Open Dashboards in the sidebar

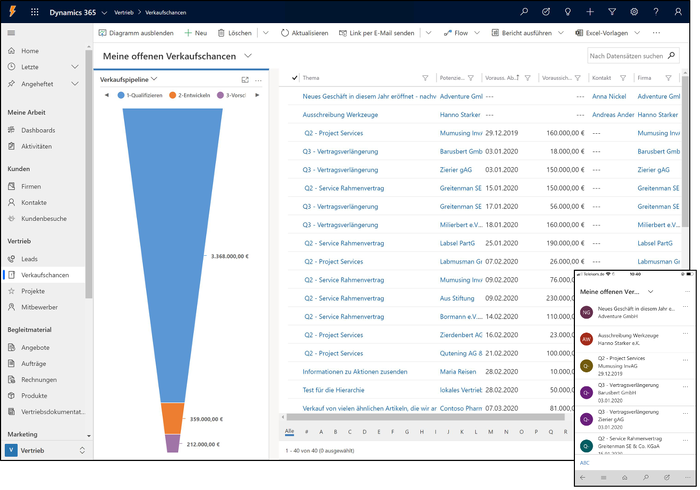(x=38, y=130)
